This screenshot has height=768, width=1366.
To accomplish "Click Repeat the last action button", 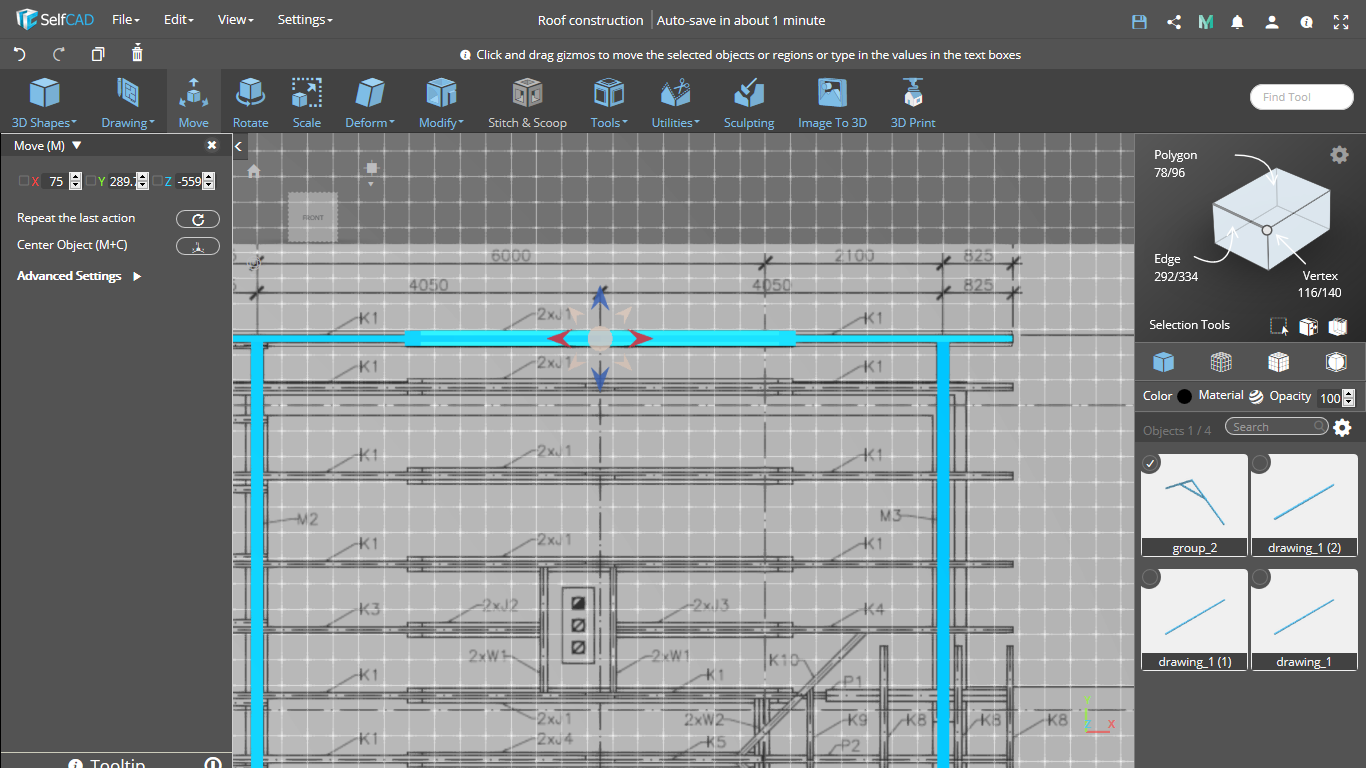I will coord(198,219).
